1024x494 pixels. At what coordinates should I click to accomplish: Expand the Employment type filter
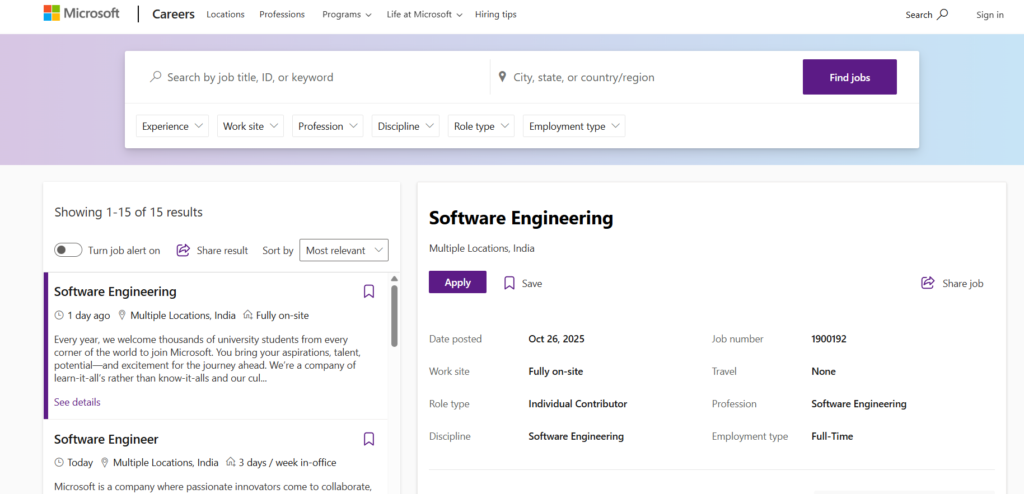point(574,126)
